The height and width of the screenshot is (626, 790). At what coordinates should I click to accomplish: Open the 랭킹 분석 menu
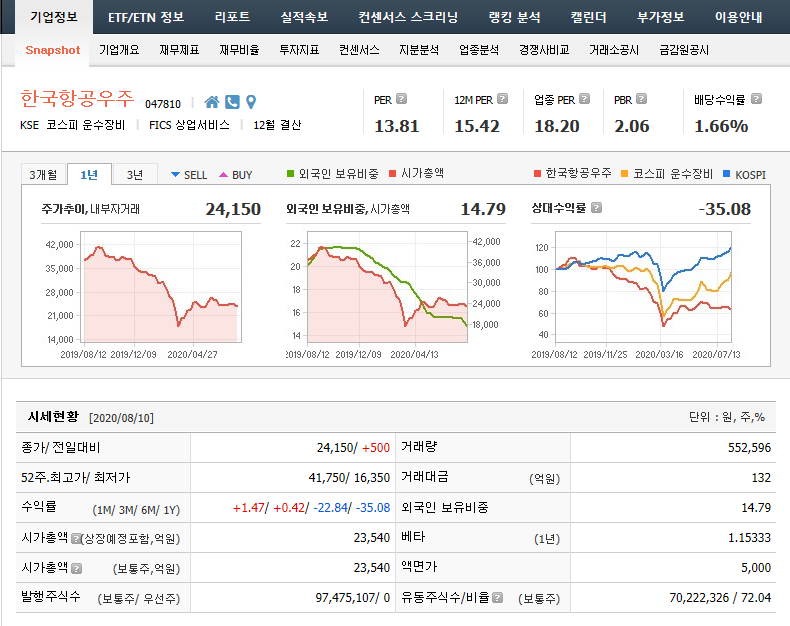pyautogui.click(x=514, y=17)
